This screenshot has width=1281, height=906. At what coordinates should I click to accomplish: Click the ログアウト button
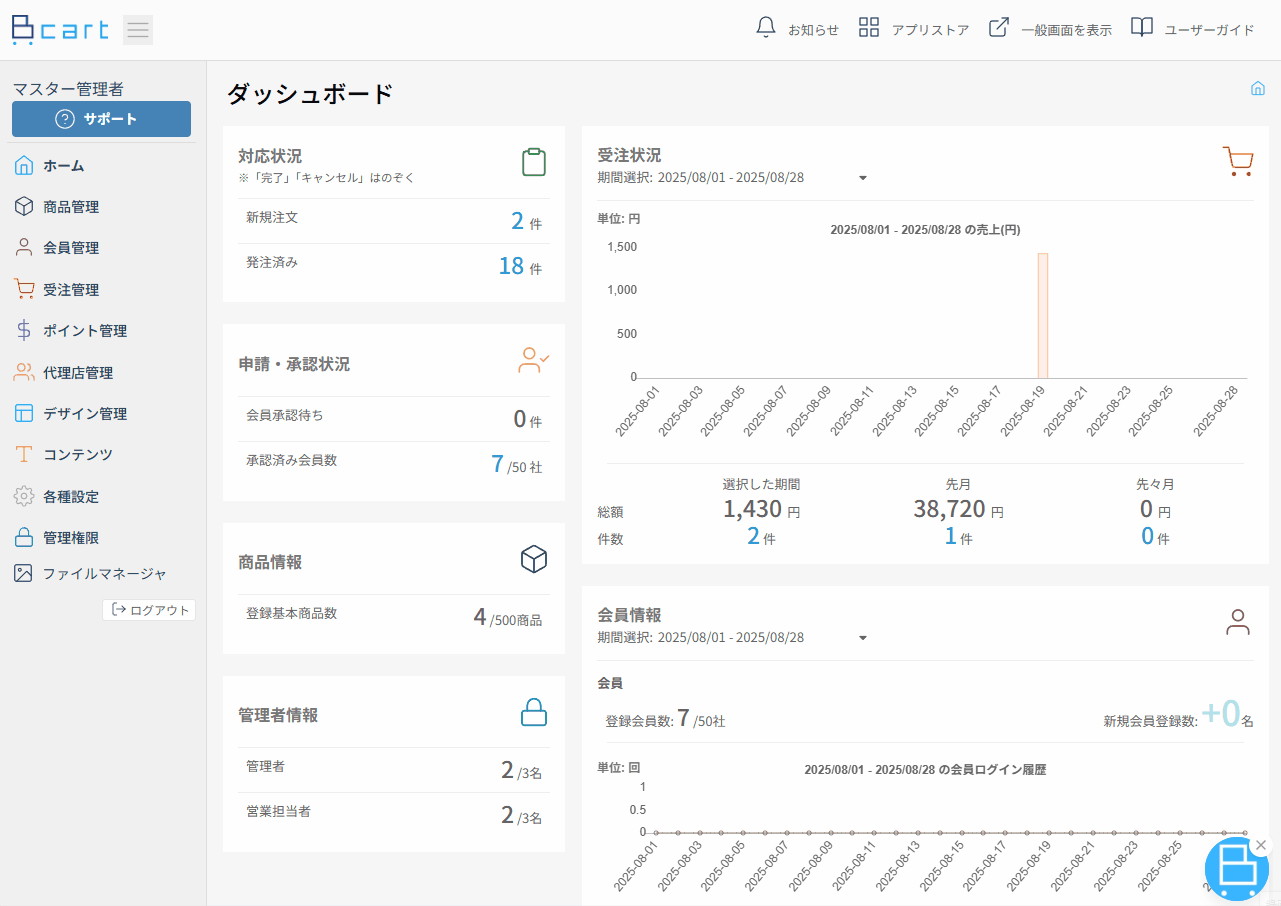click(149, 610)
